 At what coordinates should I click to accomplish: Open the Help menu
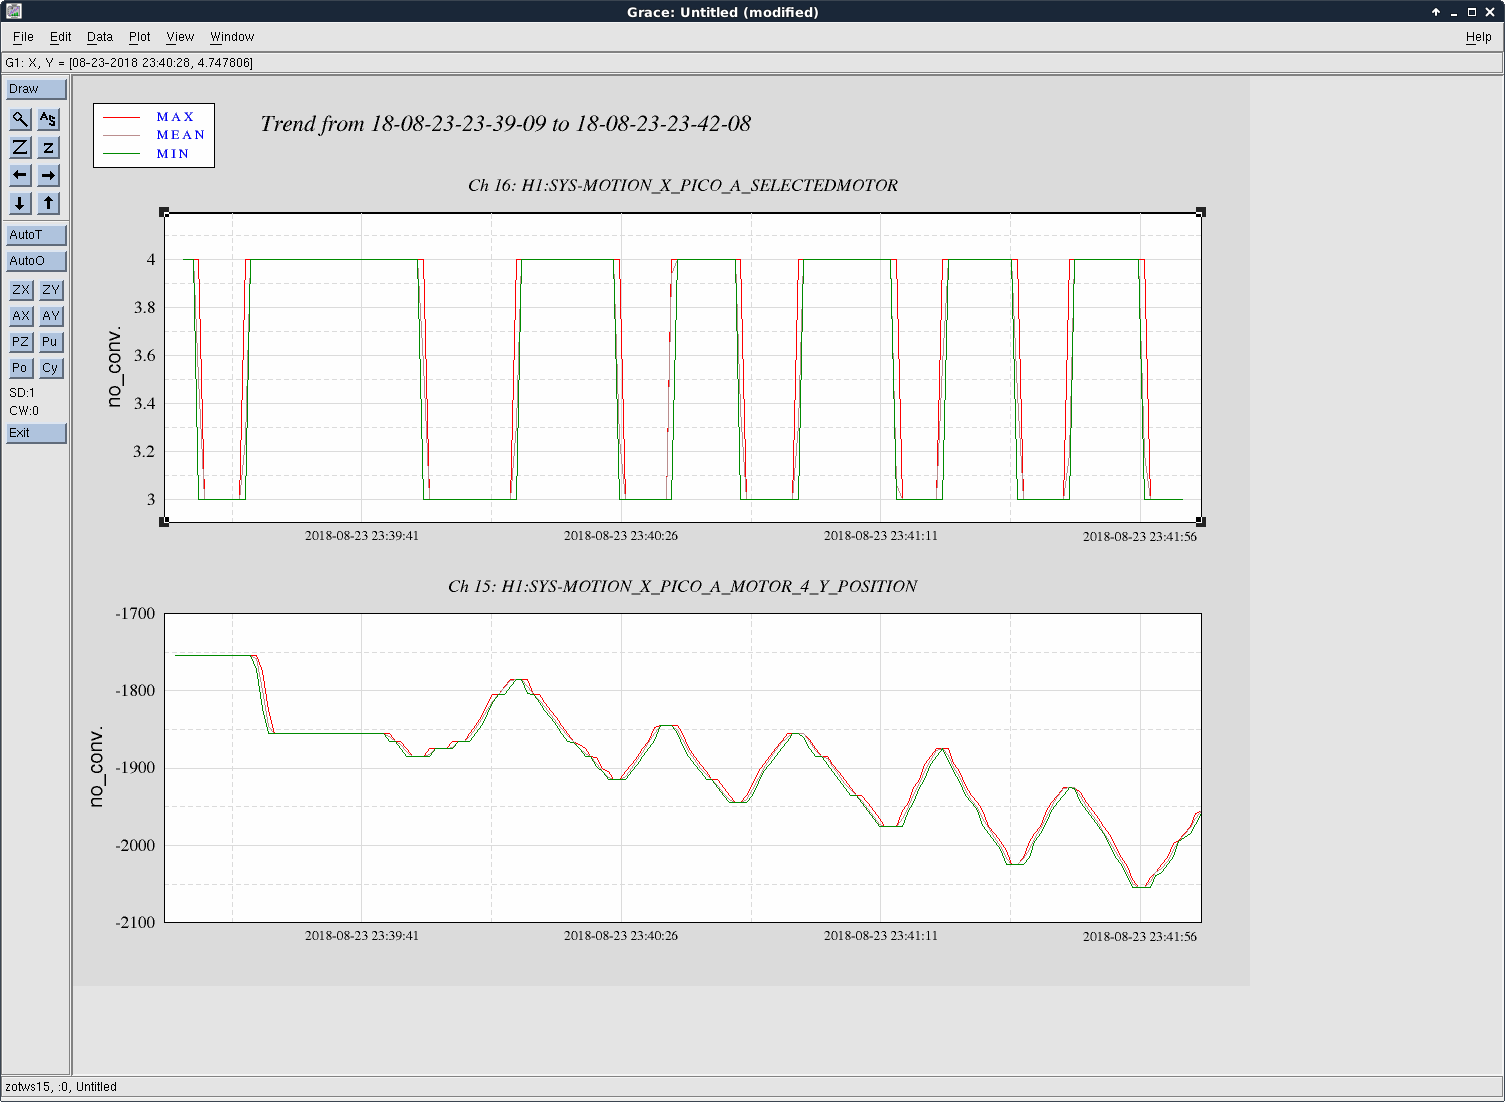tap(1478, 37)
